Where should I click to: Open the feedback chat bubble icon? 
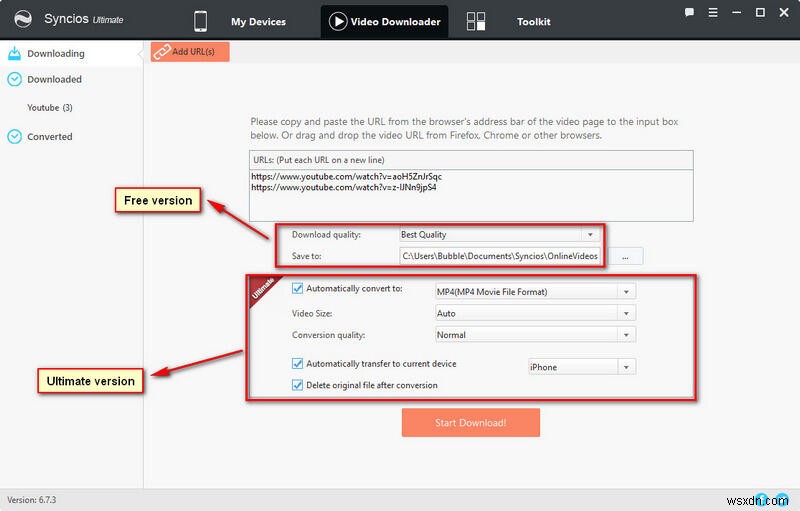(x=689, y=12)
